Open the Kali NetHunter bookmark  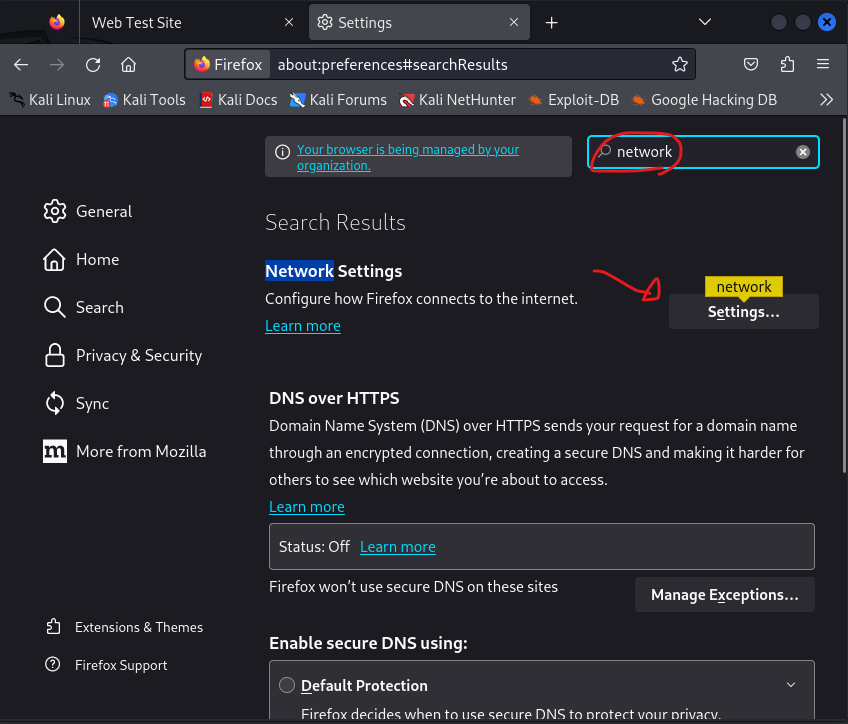457,99
